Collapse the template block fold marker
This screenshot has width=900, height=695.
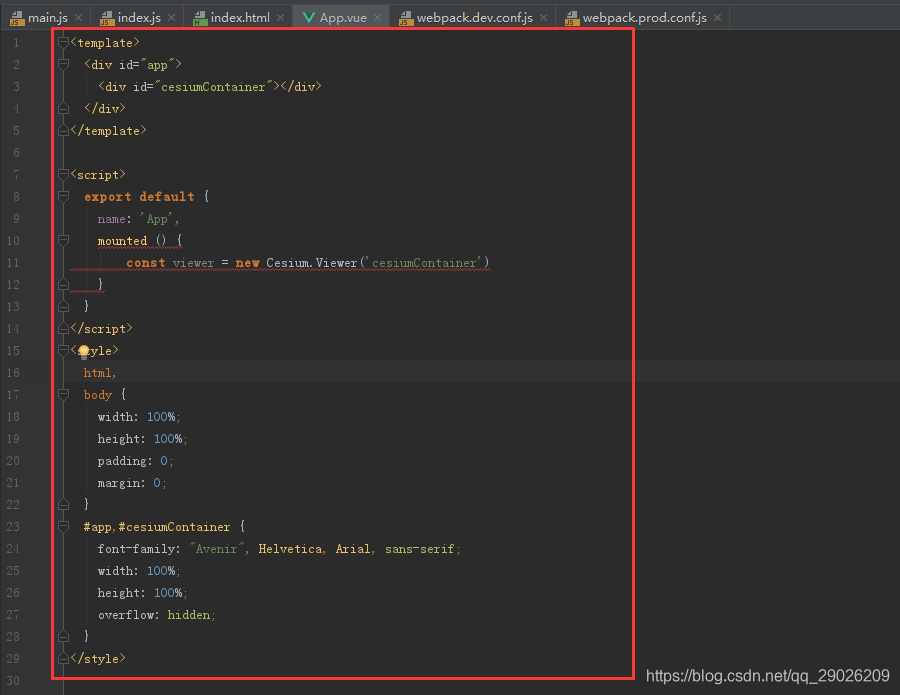pyautogui.click(x=62, y=42)
